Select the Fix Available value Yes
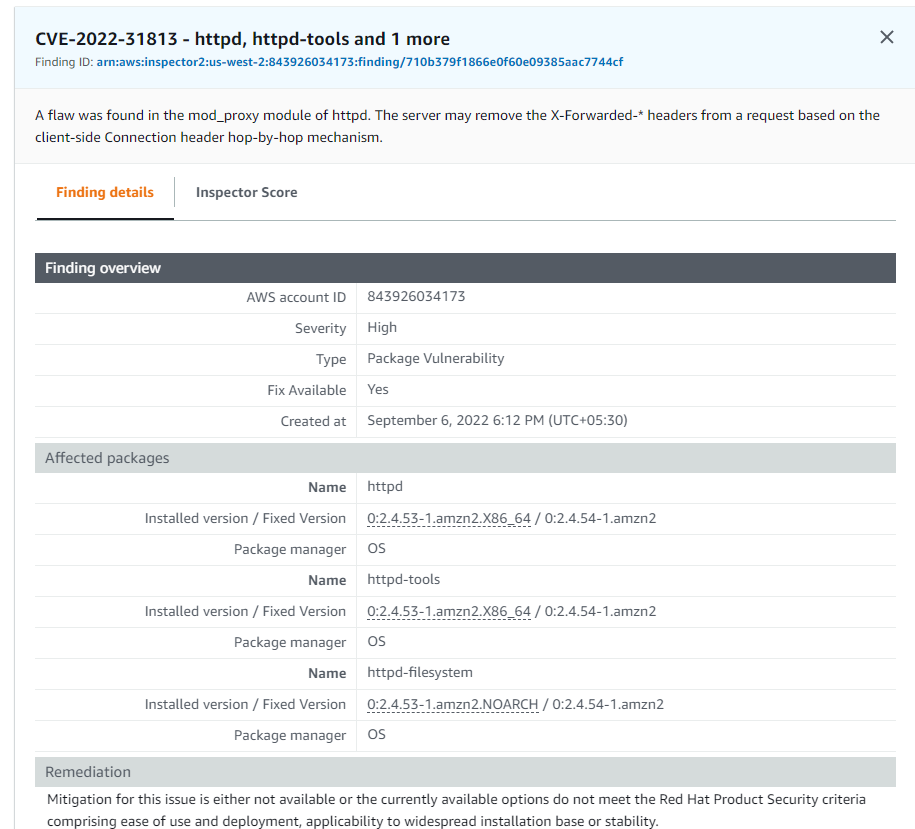 point(377,389)
